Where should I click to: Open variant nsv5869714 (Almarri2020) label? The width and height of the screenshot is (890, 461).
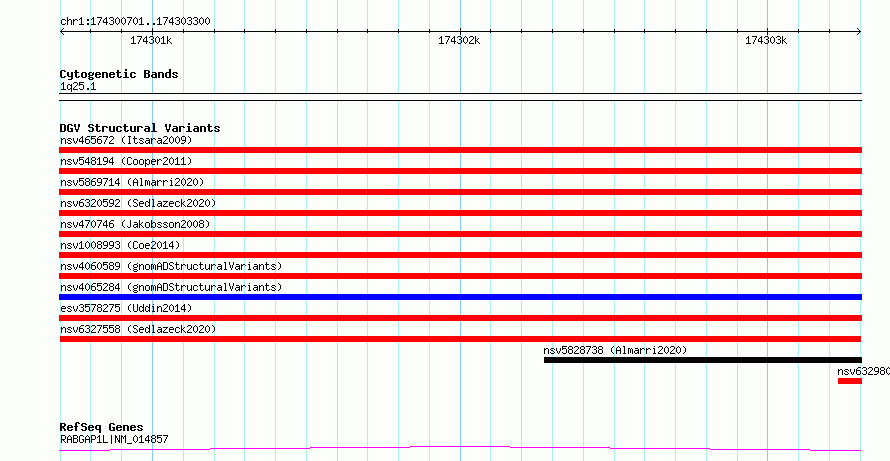(132, 182)
